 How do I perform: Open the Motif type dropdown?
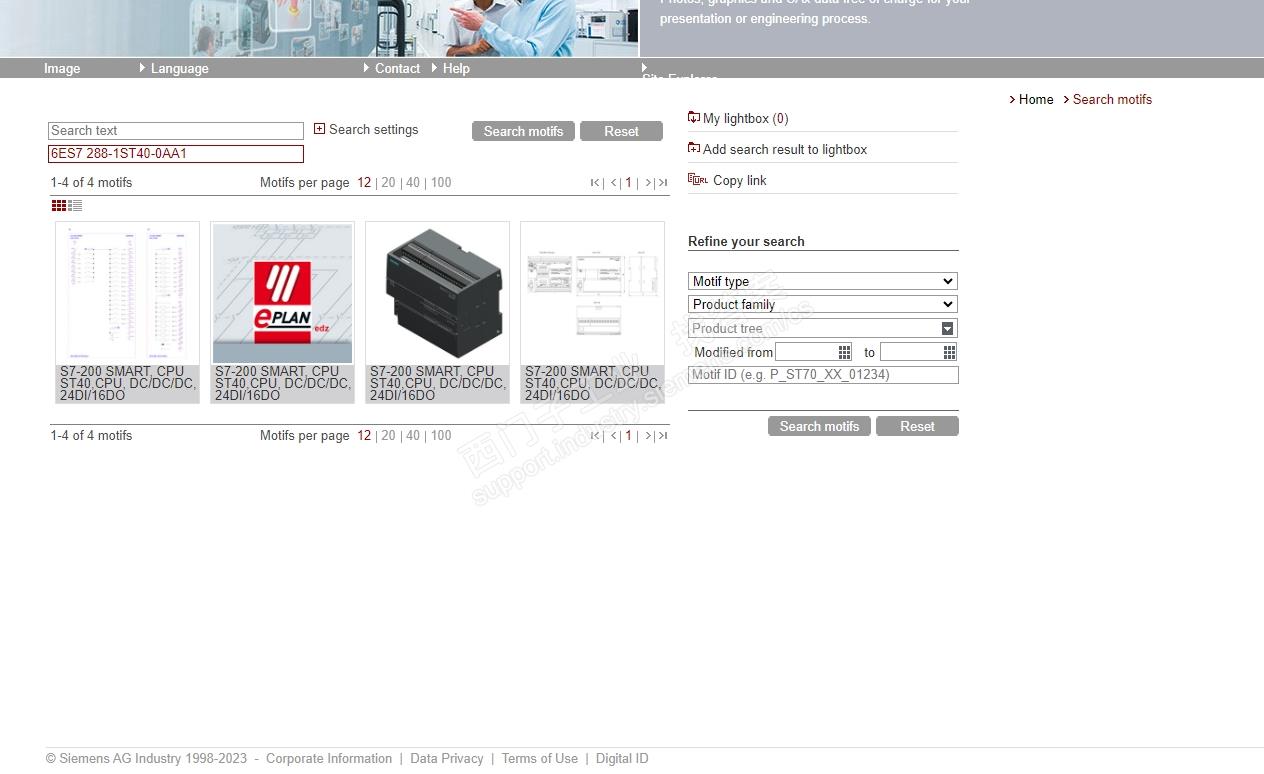click(823, 281)
